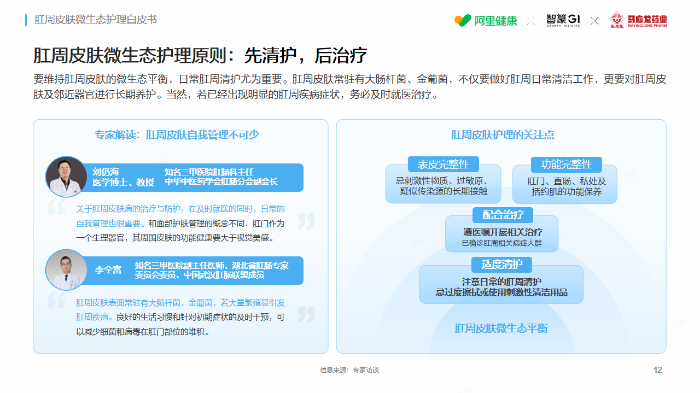The image size is (700, 393).
Task: Click the opening quotation mark beside 刘仍海's quote
Action: point(57,207)
